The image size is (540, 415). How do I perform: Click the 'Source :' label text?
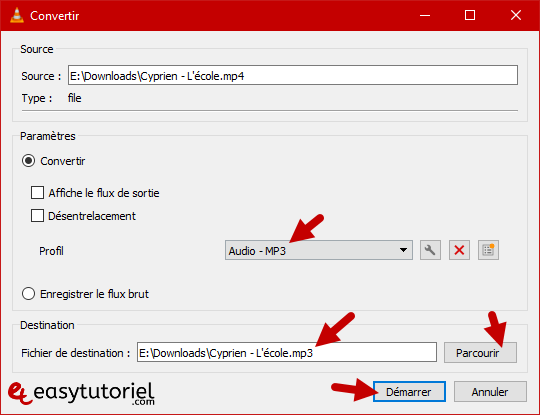pyautogui.click(x=41, y=76)
